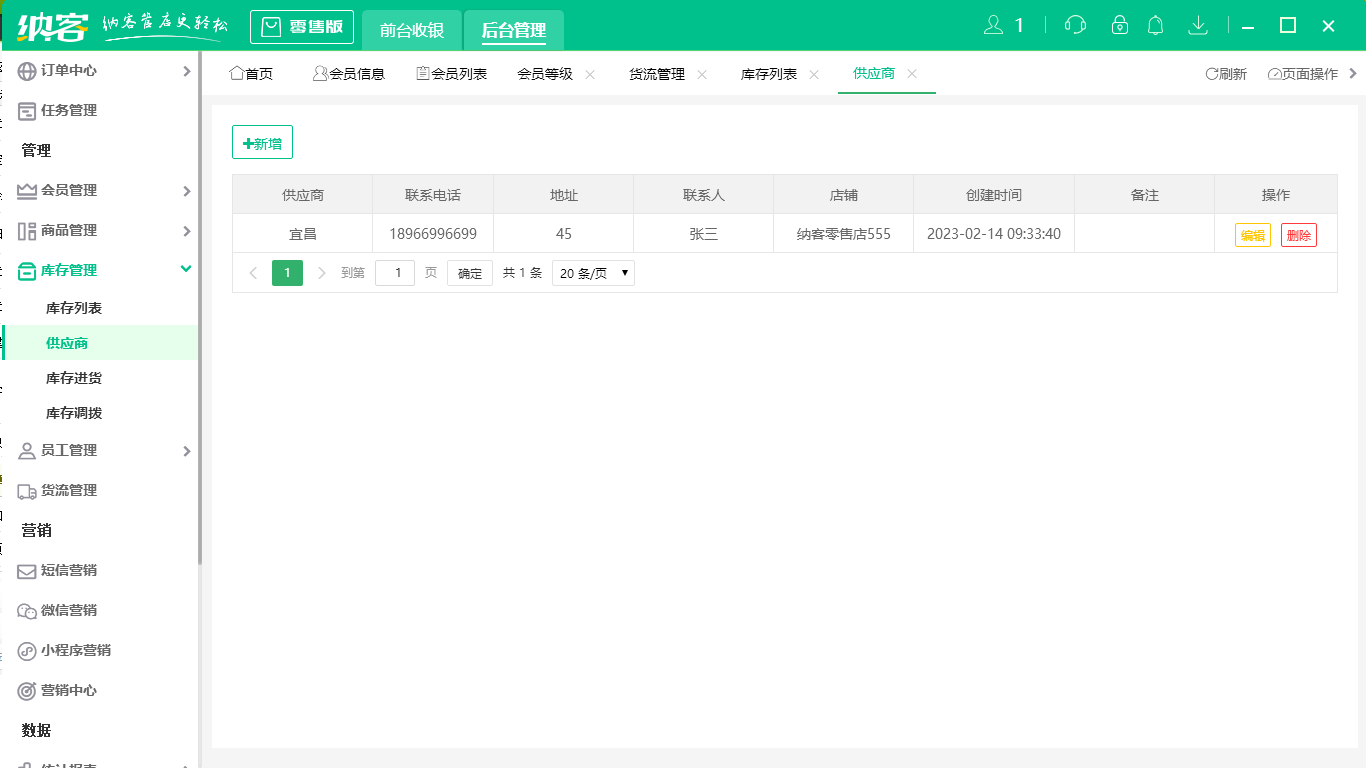Screen dimensions: 1366x768
Task: Click the 订单中心 sidebar icon
Action: (x=25, y=70)
